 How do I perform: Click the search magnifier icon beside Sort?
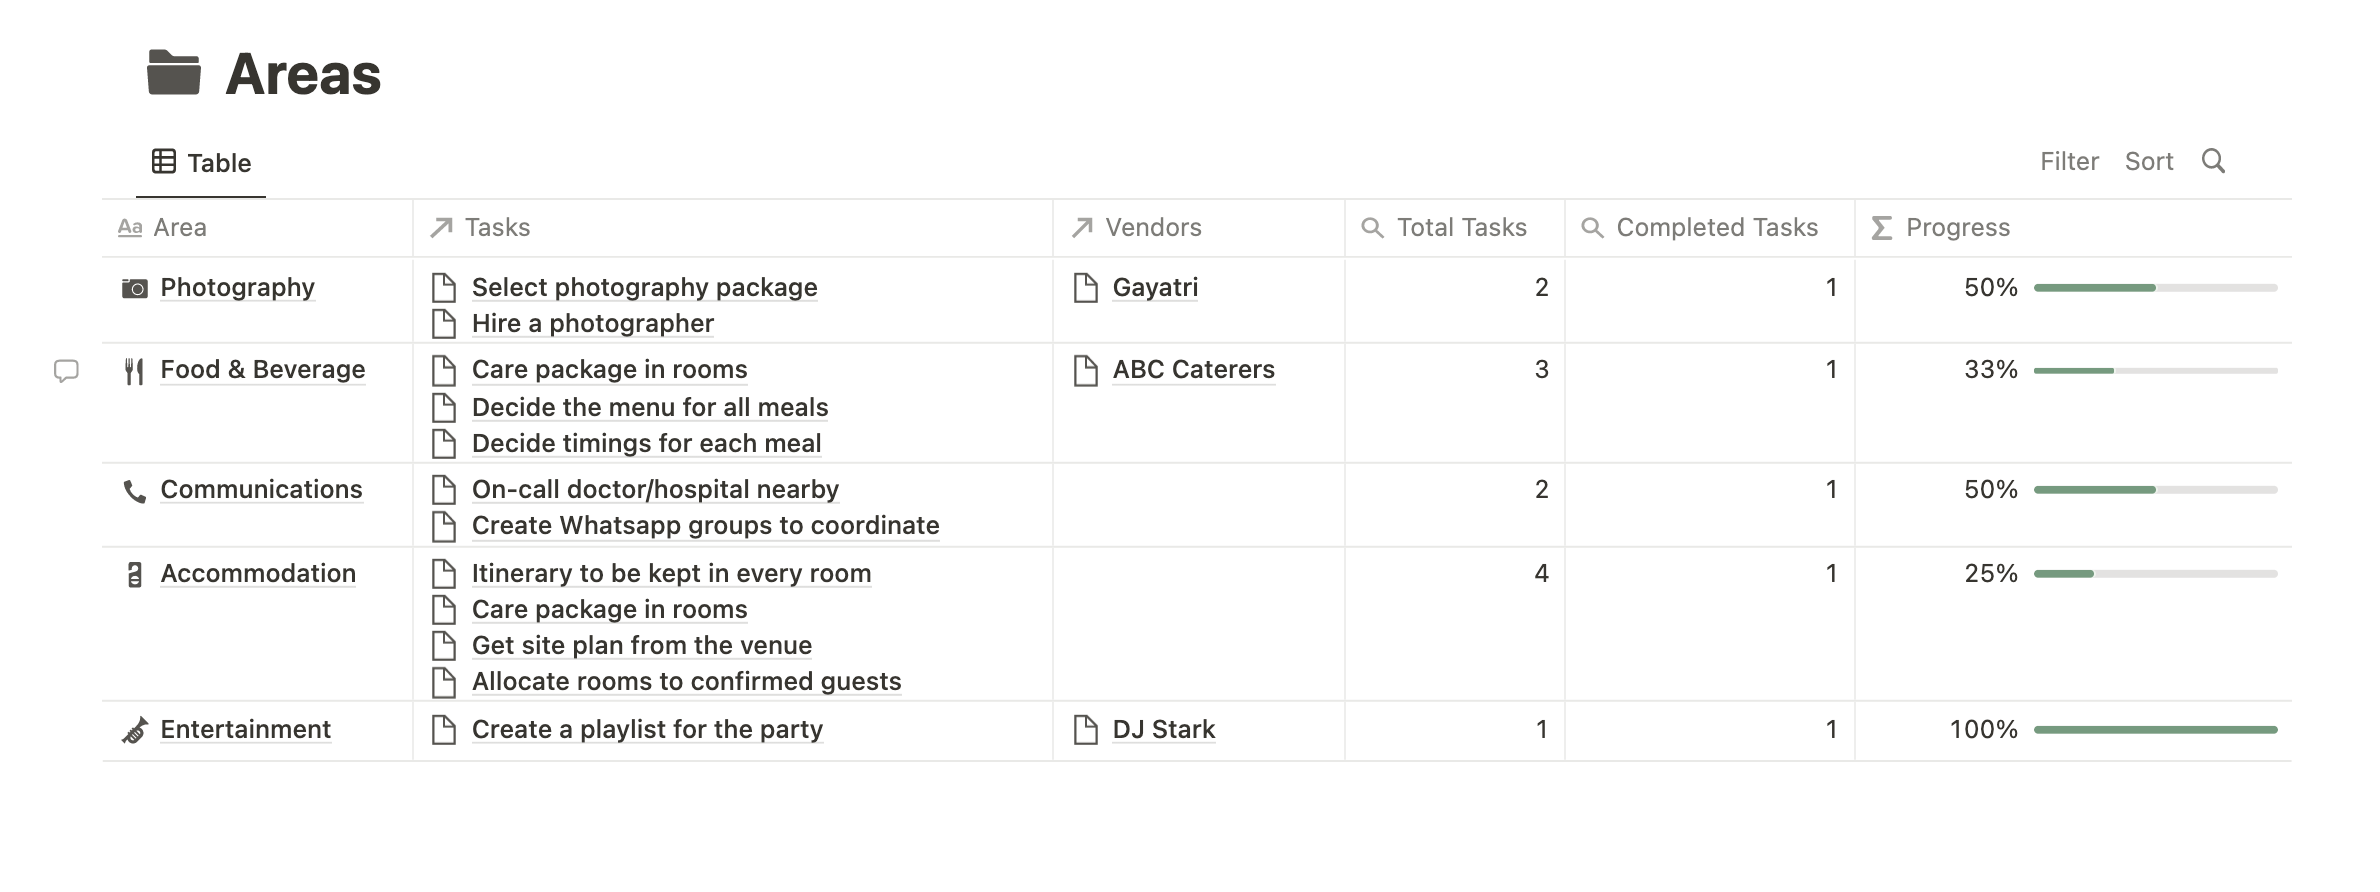(2213, 161)
